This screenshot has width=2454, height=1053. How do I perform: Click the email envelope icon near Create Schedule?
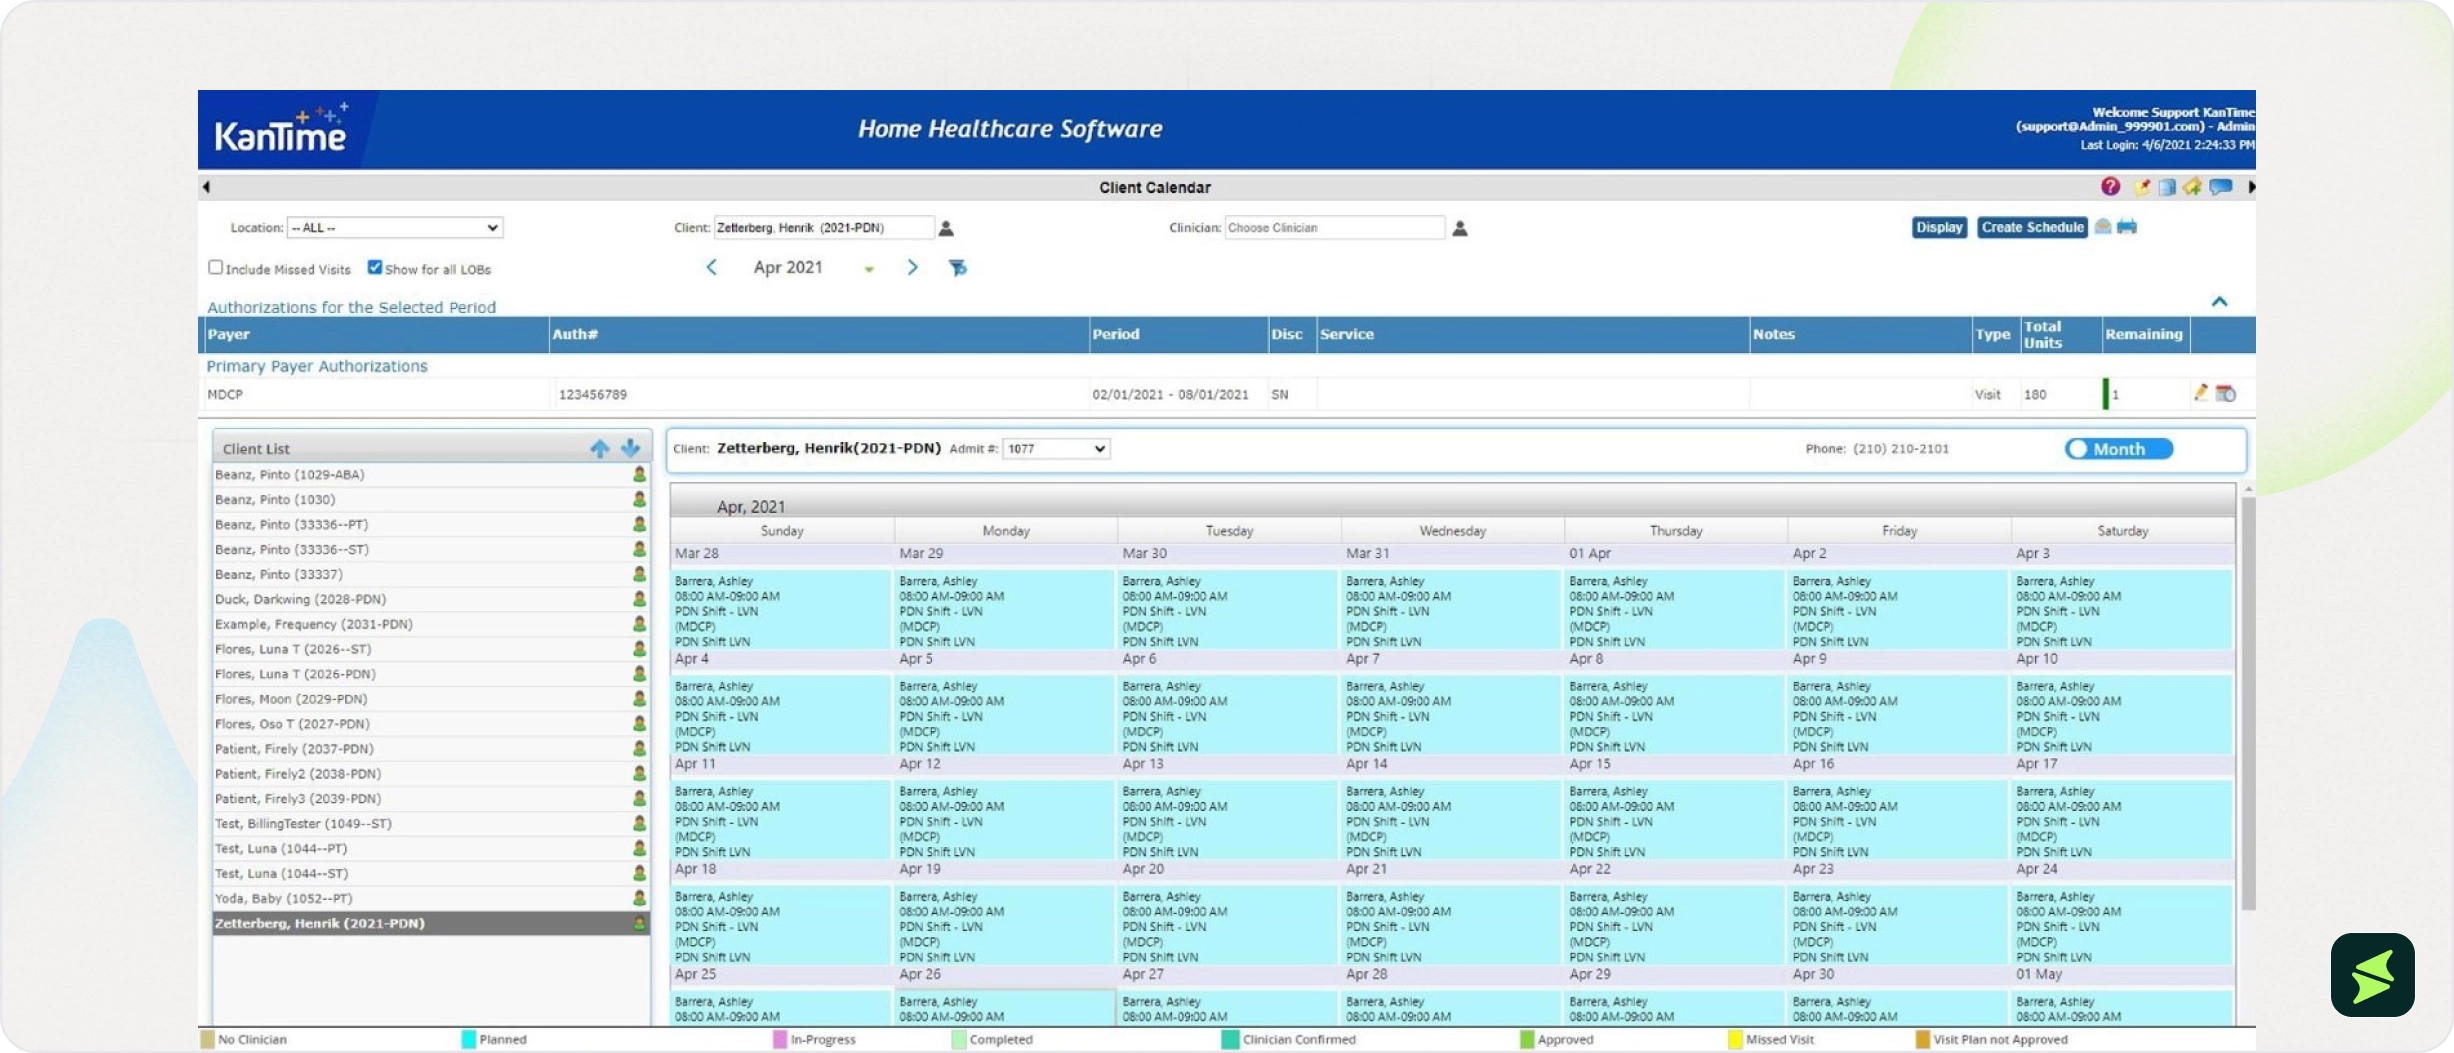[2103, 227]
